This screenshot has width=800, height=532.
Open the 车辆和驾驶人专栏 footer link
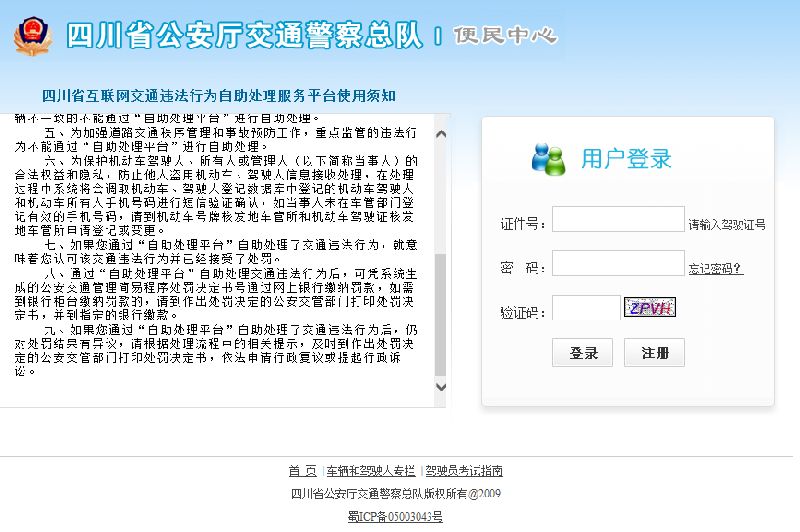pyautogui.click(x=370, y=470)
